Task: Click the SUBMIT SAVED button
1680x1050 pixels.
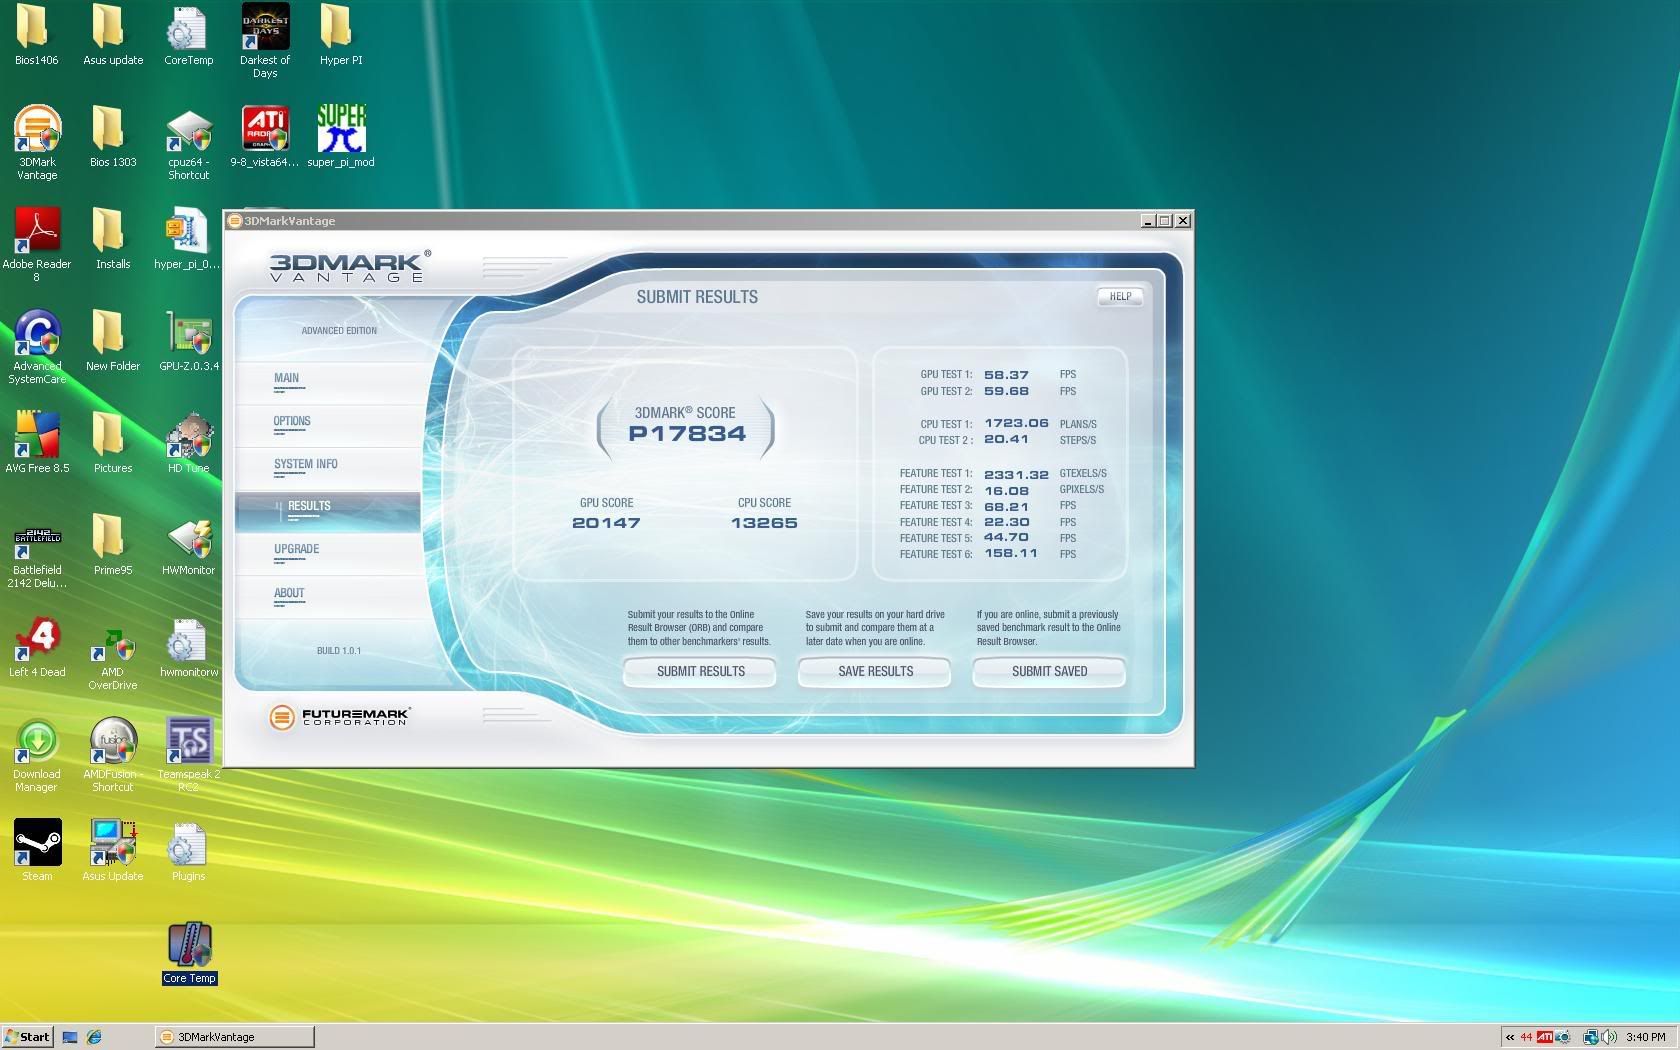Action: click(1049, 671)
